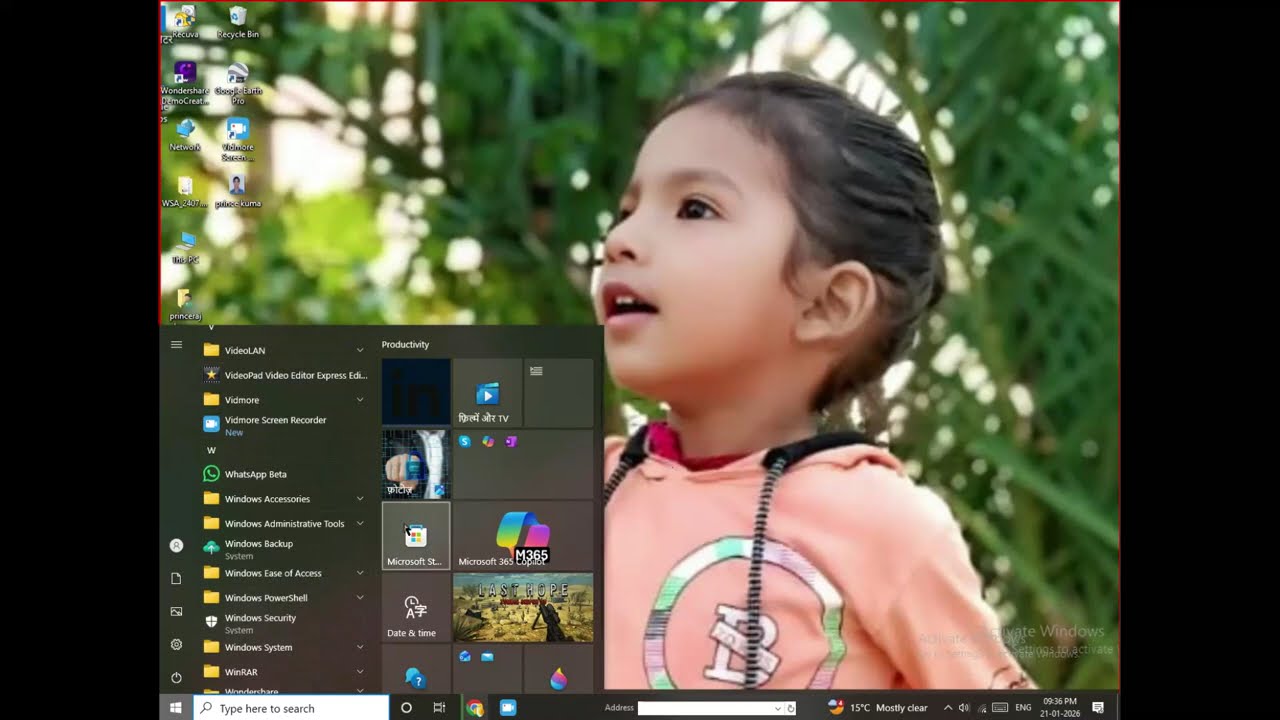Image resolution: width=1280 pixels, height=720 pixels.
Task: Jump to letter W section header
Action: (211, 450)
